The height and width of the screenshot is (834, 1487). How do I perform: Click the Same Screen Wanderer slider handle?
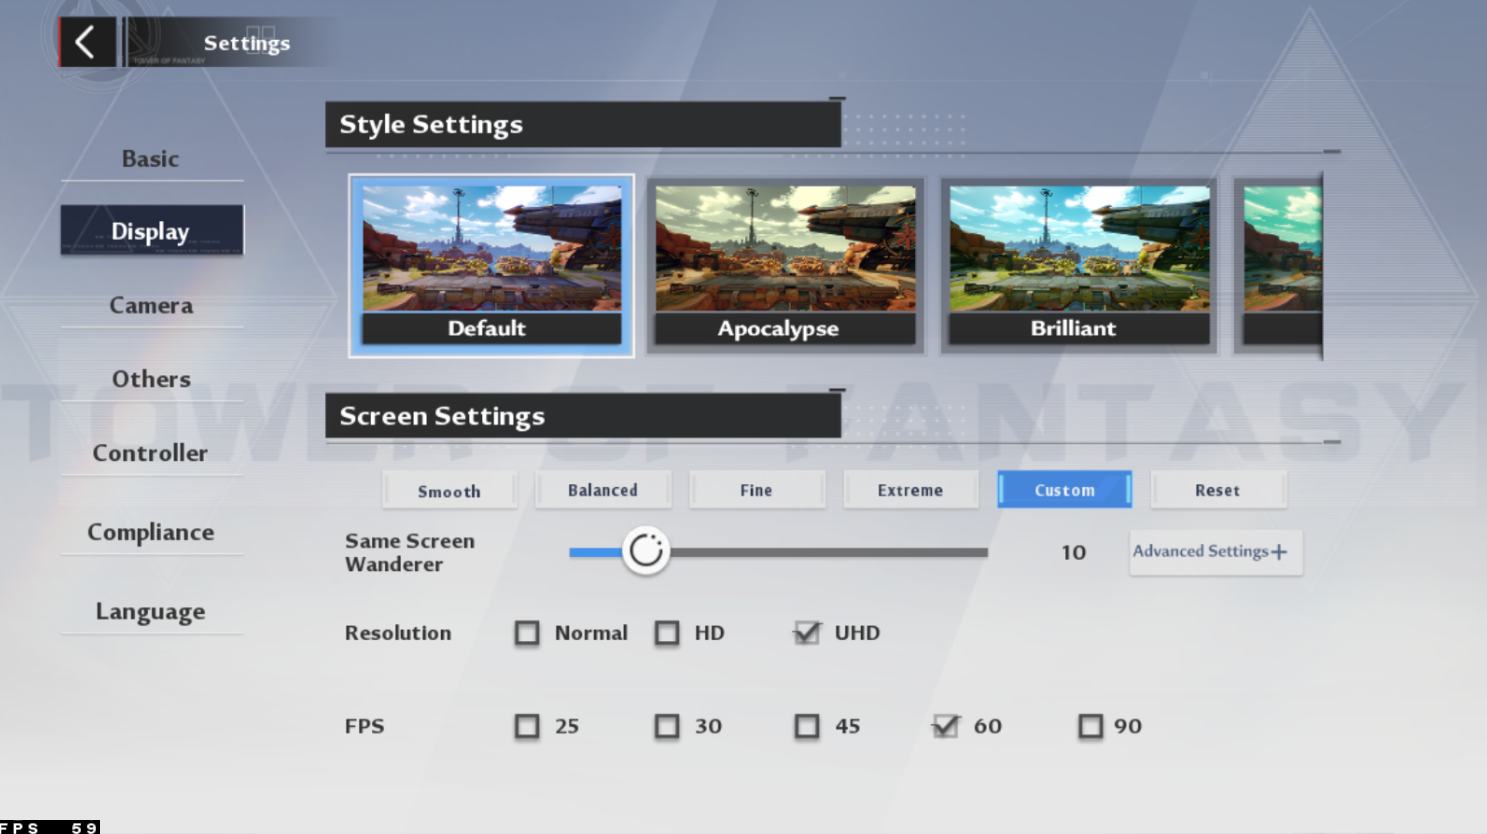(646, 551)
